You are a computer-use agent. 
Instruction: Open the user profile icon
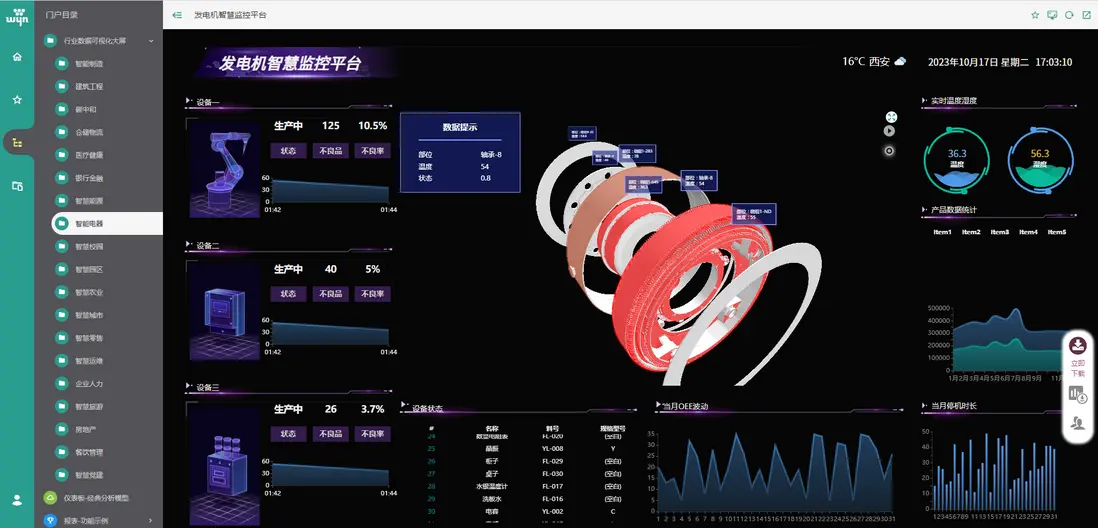(17, 500)
